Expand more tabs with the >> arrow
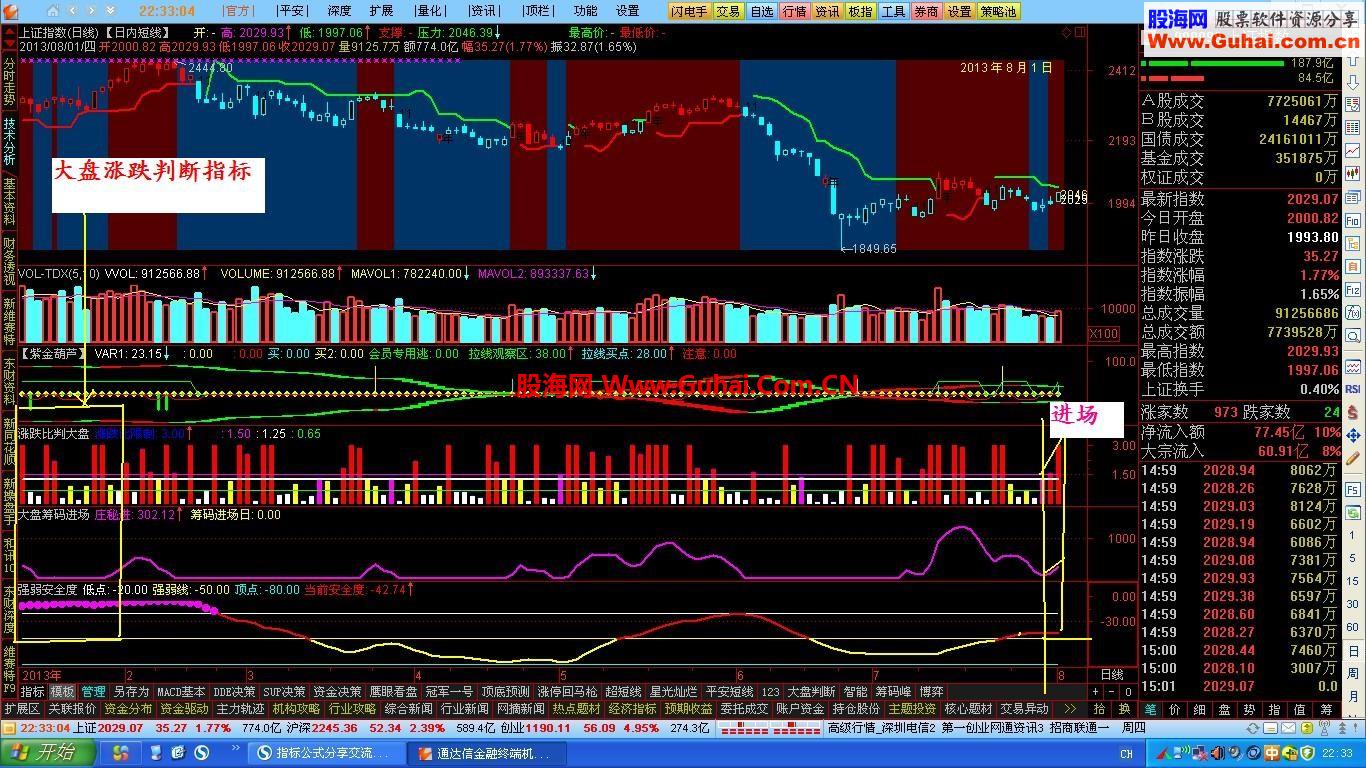 [1070, 708]
